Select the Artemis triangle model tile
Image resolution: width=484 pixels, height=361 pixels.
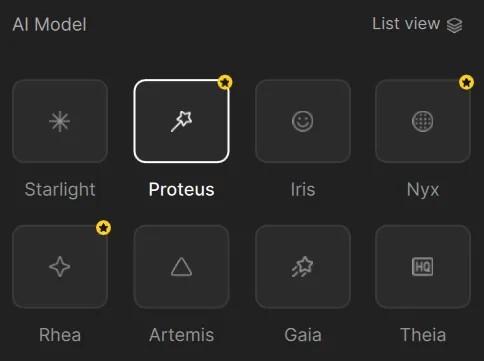point(182,267)
